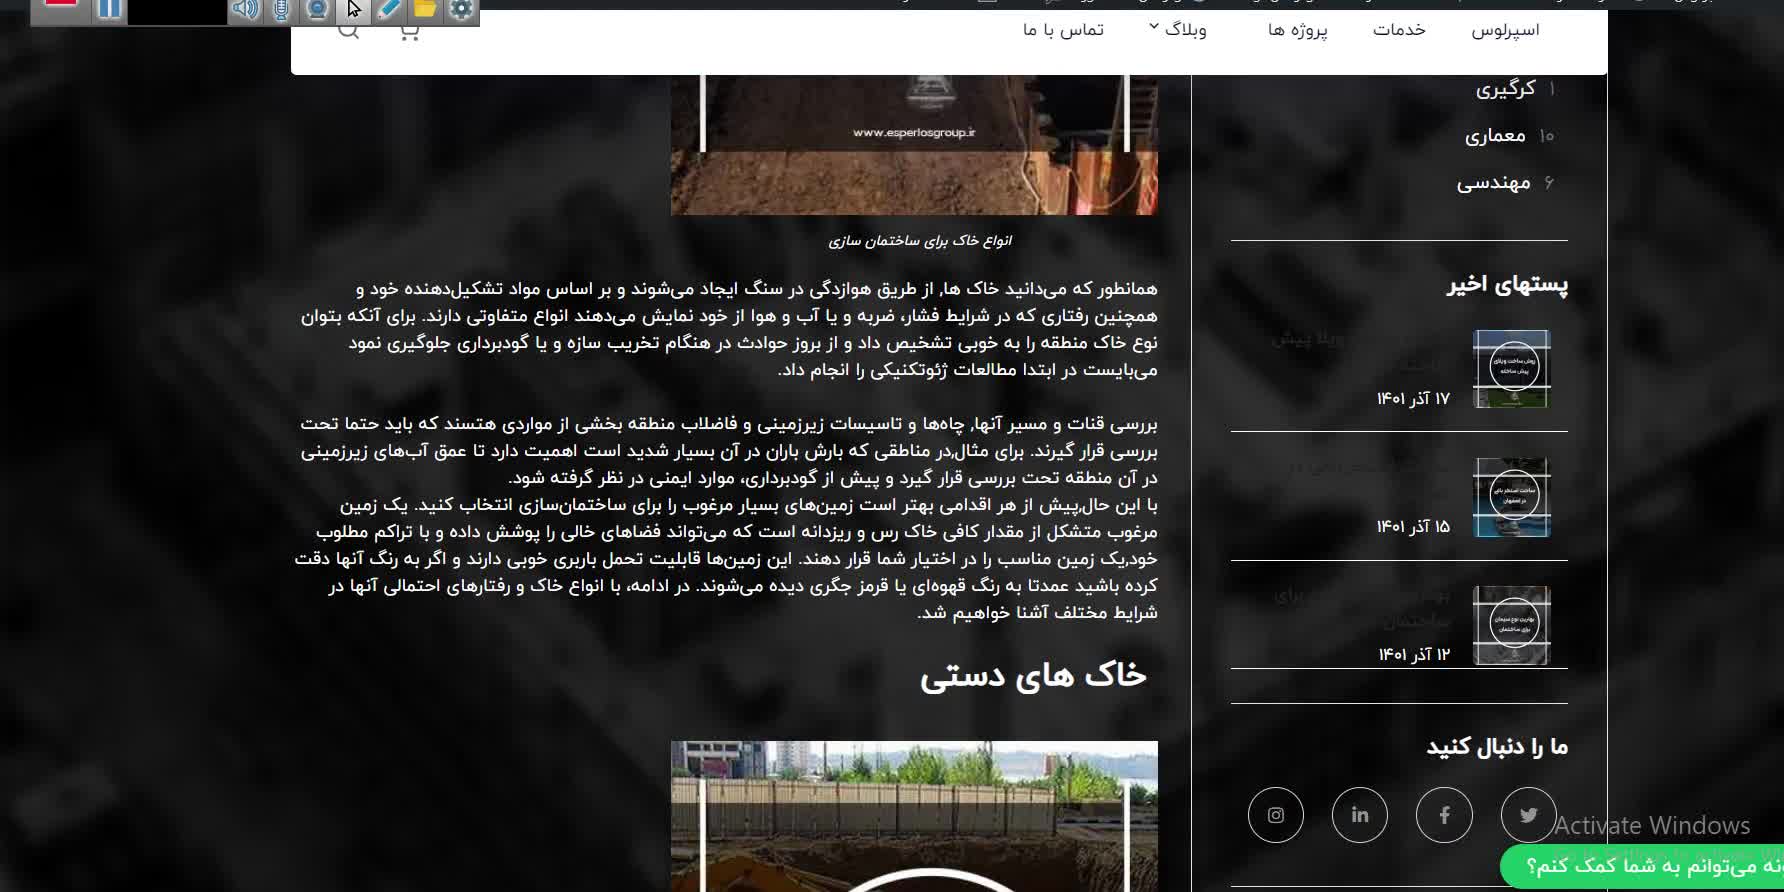Open the خدمات menu item

coord(1398,30)
